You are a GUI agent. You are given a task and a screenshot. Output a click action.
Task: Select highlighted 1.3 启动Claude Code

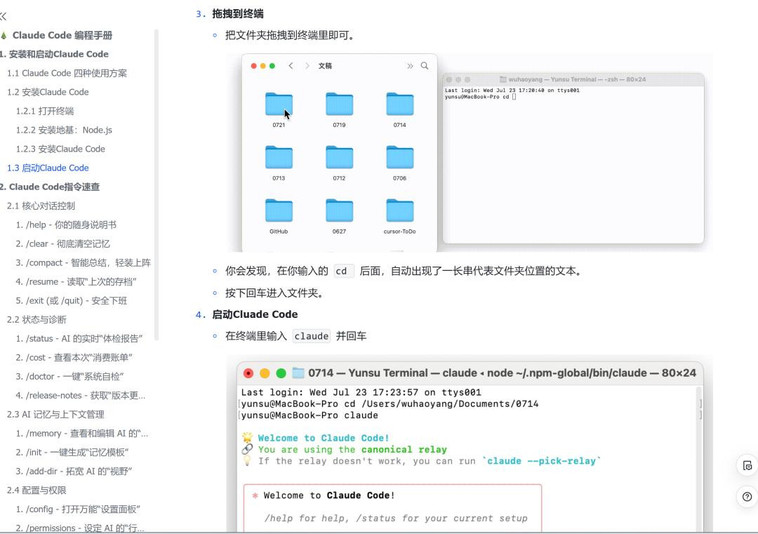48,168
